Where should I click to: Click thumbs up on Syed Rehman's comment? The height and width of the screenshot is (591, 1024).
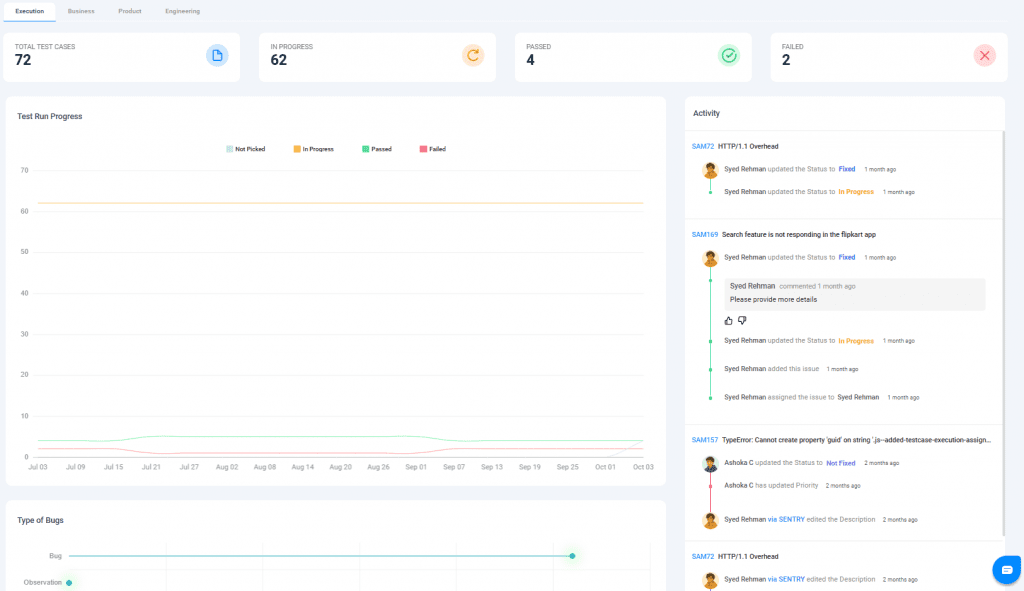click(x=728, y=320)
